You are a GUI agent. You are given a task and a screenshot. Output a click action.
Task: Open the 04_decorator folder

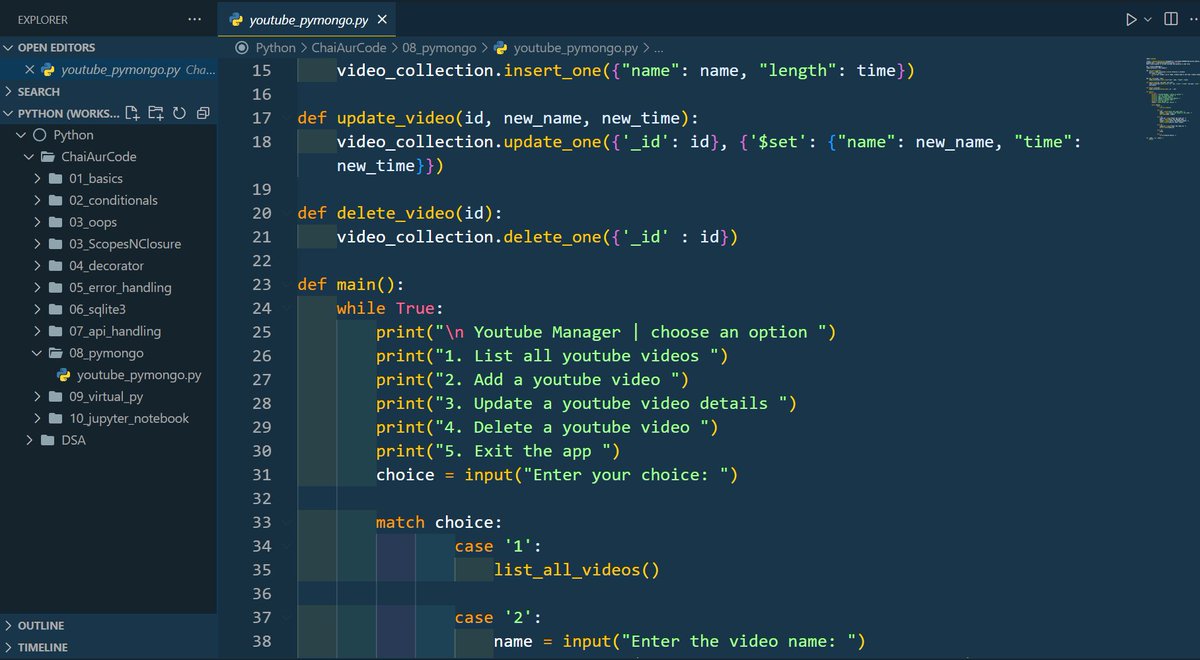pyautogui.click(x=108, y=266)
